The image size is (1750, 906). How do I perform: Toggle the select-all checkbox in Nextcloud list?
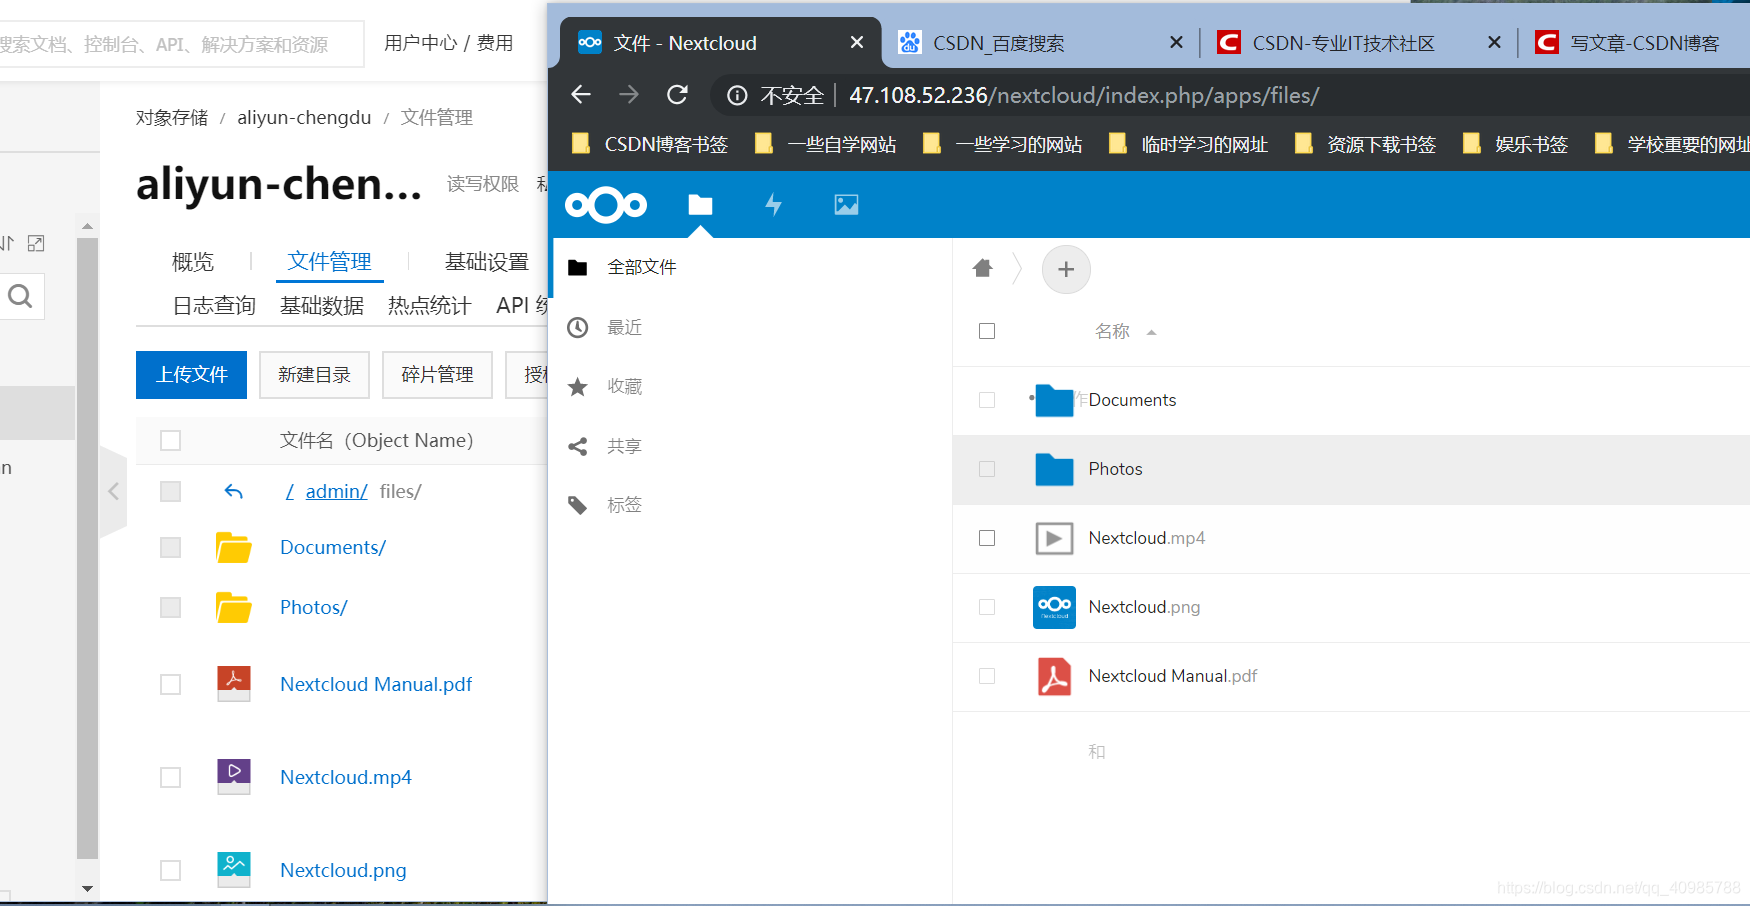[987, 331]
